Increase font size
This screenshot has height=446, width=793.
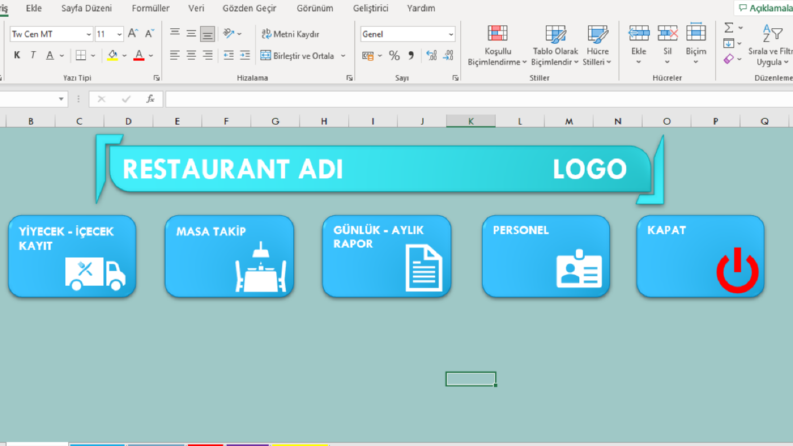click(133, 34)
